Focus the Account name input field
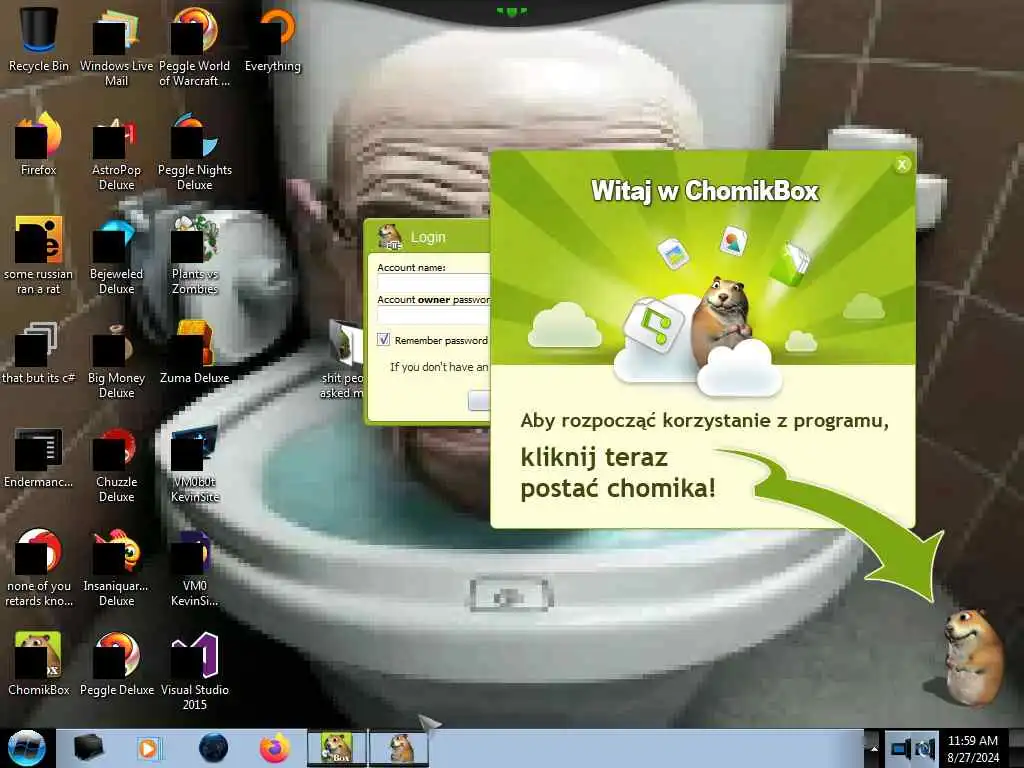This screenshot has width=1024, height=768. [x=434, y=283]
